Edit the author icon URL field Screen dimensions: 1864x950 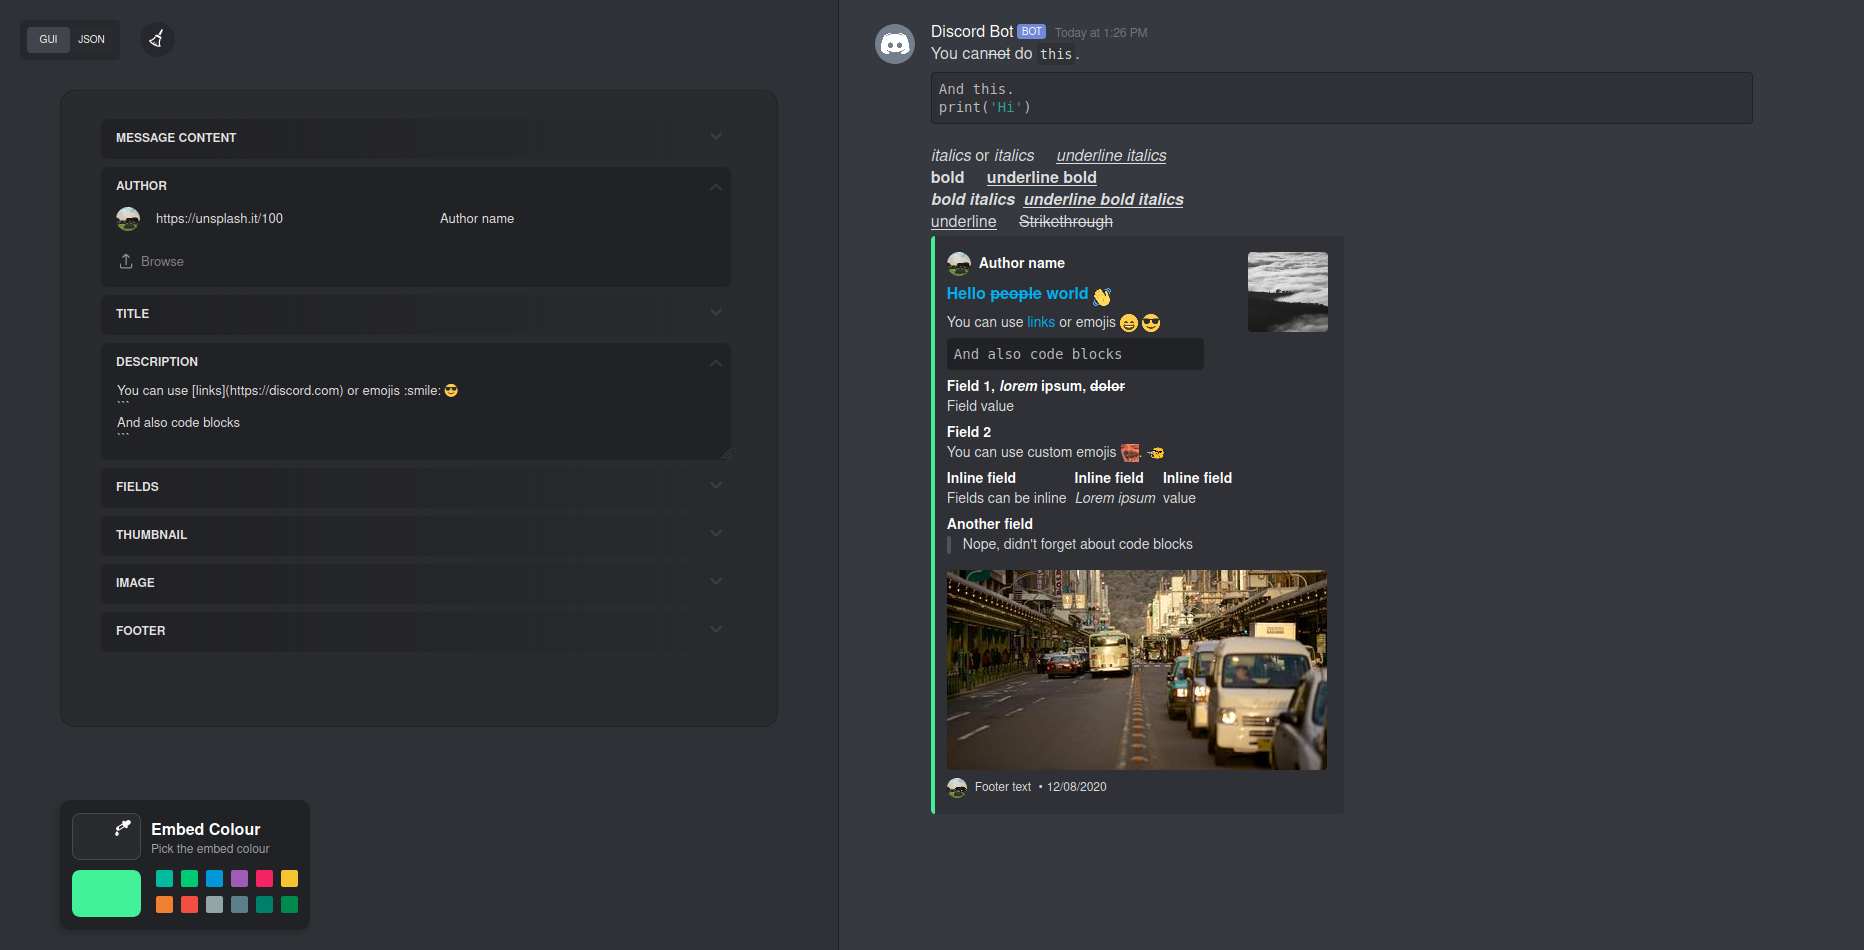pos(290,218)
